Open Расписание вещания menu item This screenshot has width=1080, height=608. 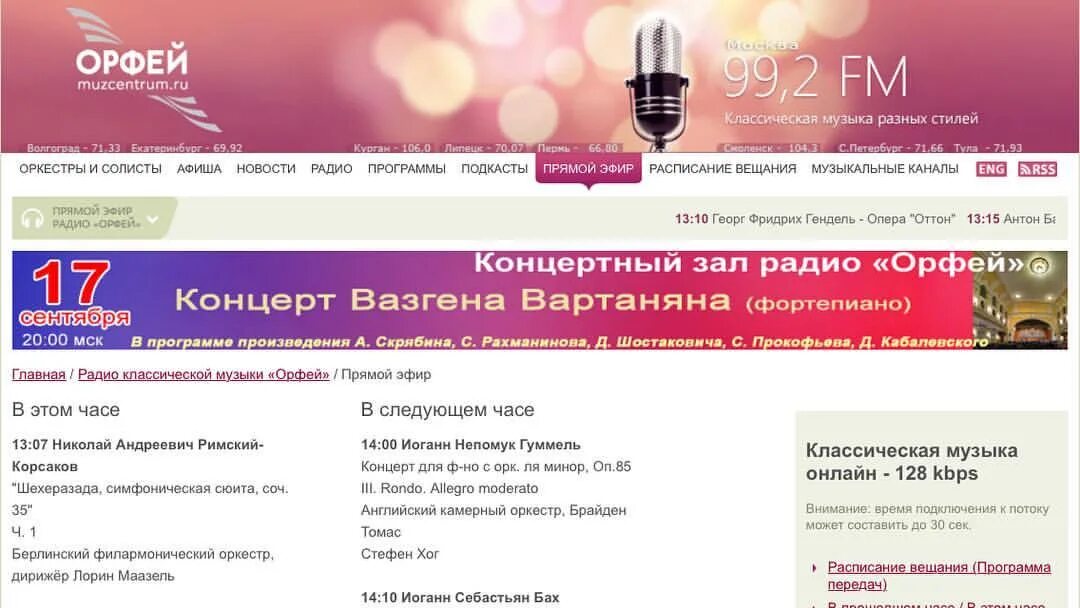[x=723, y=169]
